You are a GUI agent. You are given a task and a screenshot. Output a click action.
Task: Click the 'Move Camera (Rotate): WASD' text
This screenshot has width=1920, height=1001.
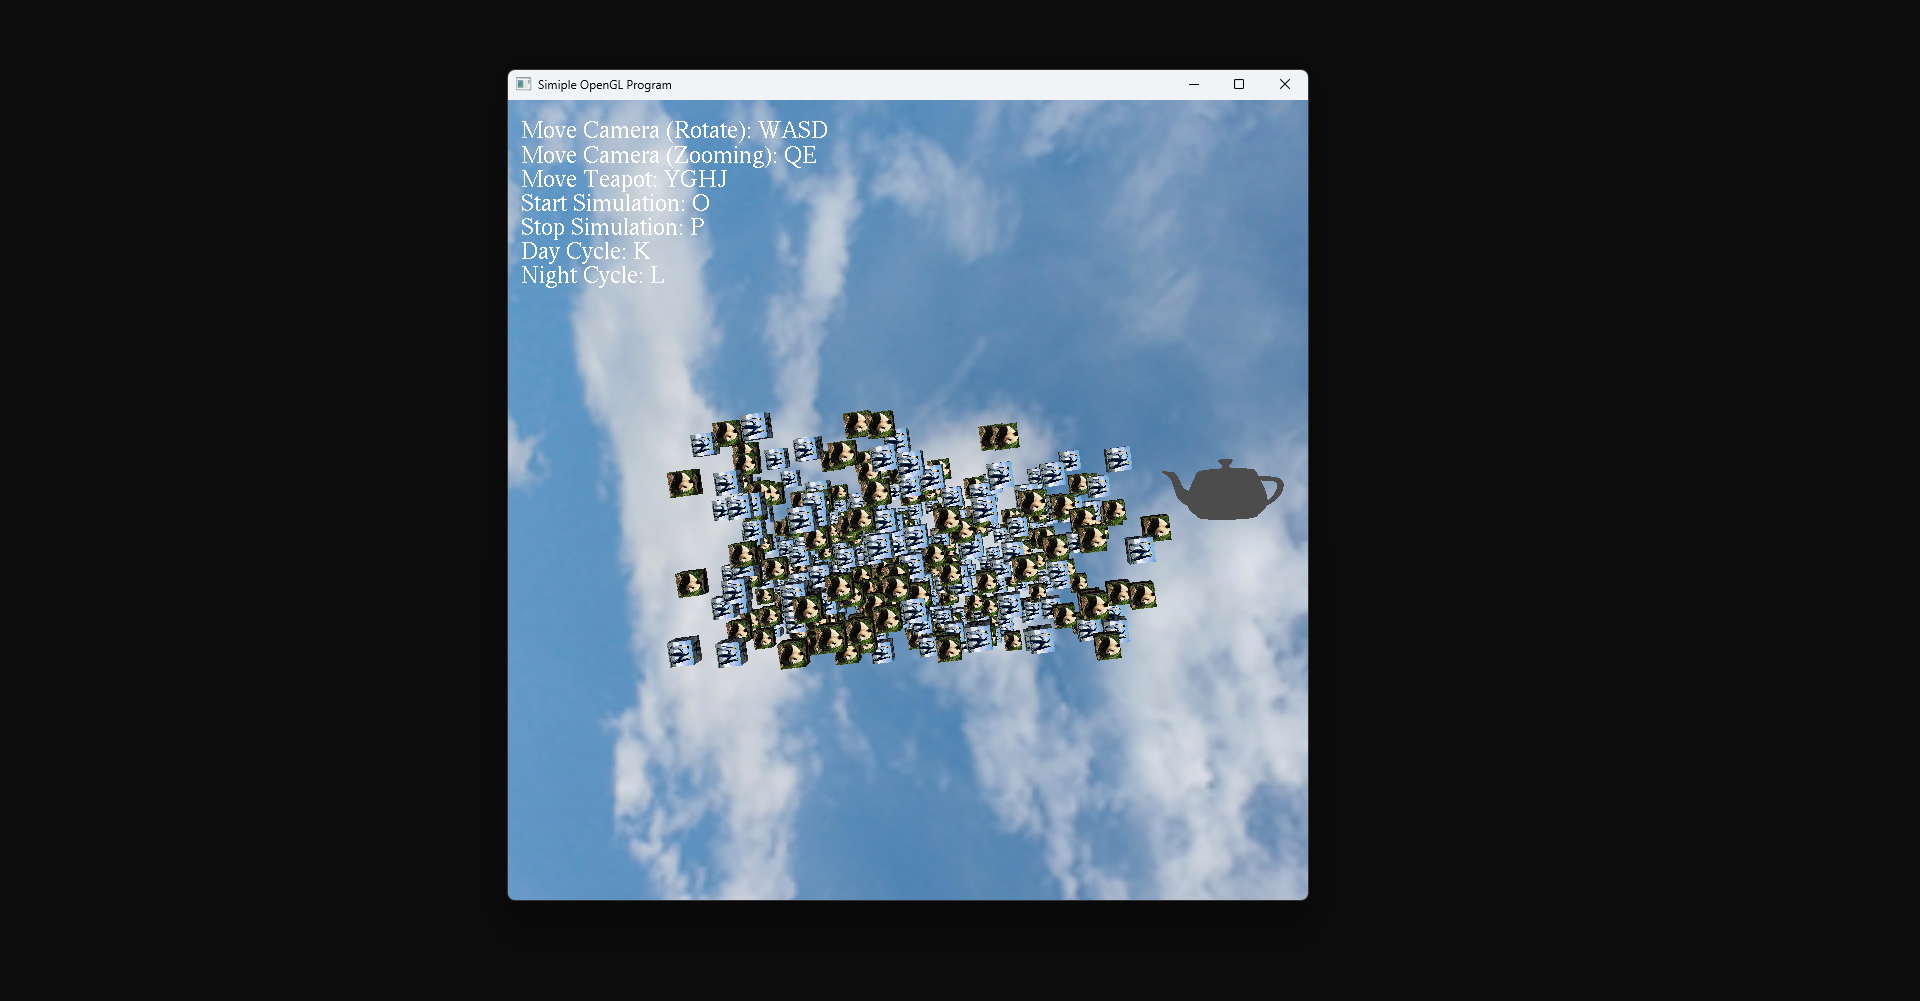674,131
